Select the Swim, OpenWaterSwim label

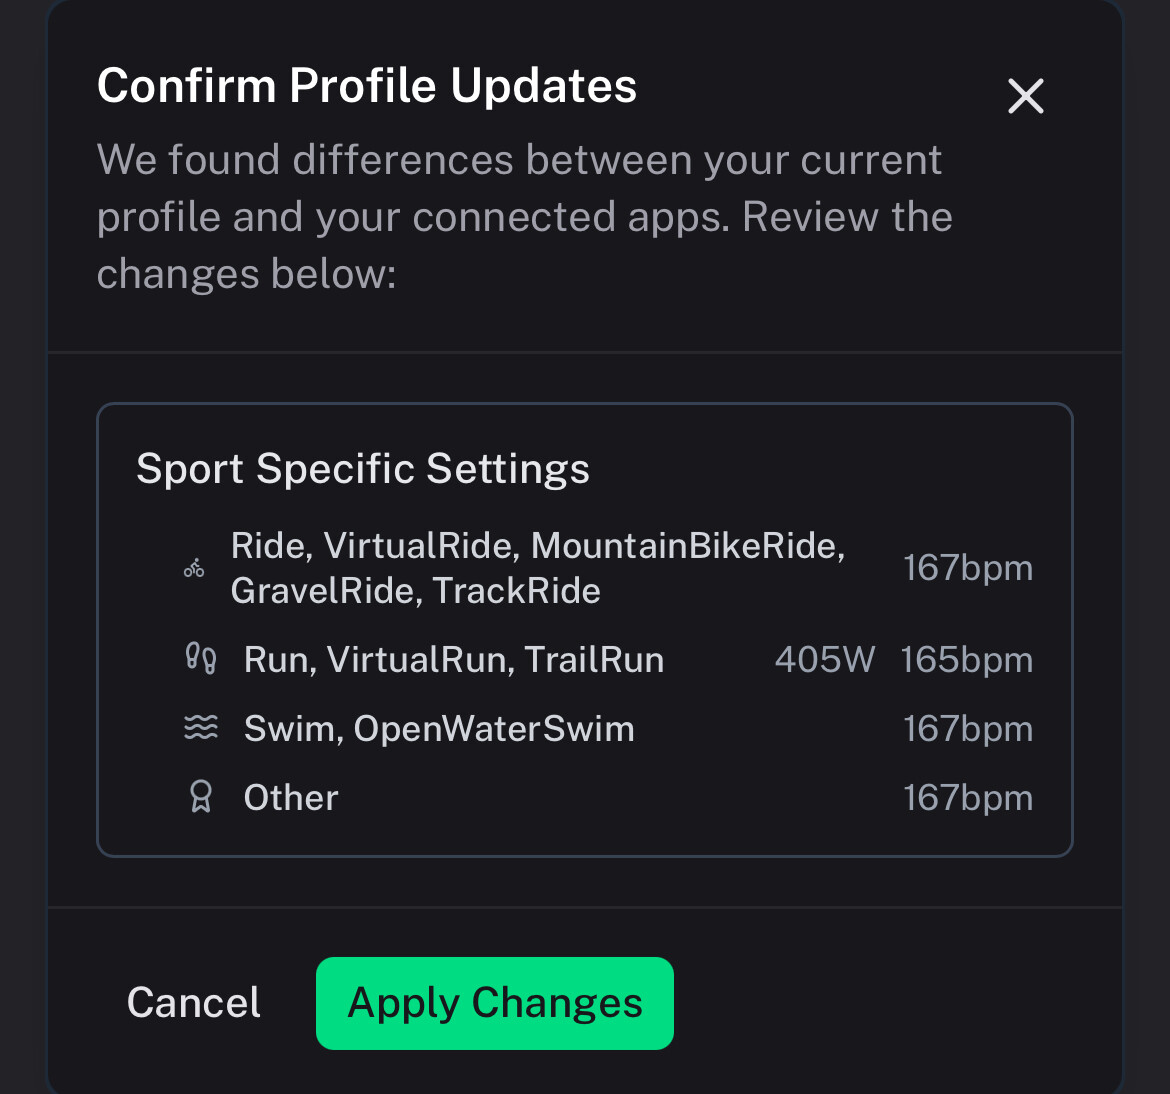[x=439, y=729]
